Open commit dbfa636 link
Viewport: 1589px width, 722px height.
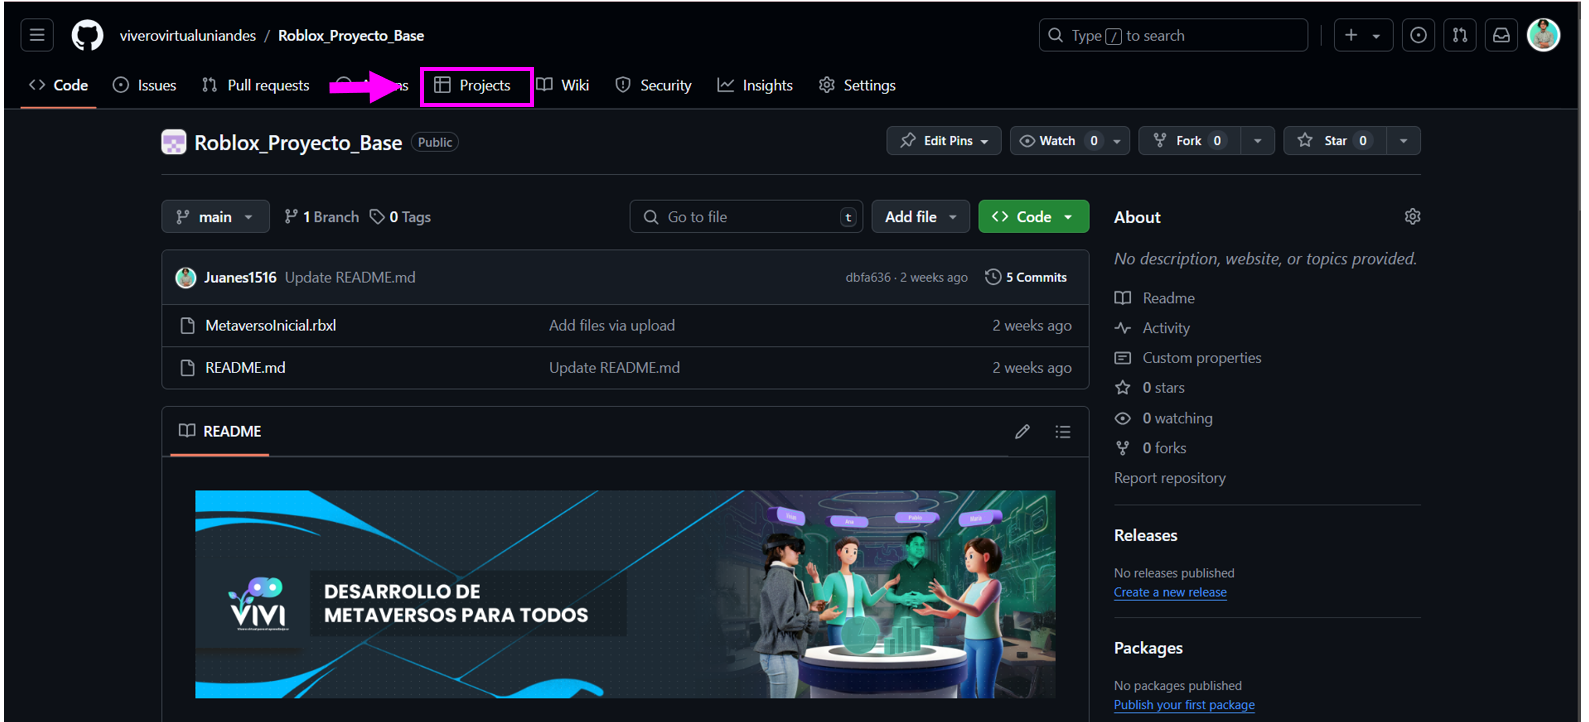pos(868,278)
